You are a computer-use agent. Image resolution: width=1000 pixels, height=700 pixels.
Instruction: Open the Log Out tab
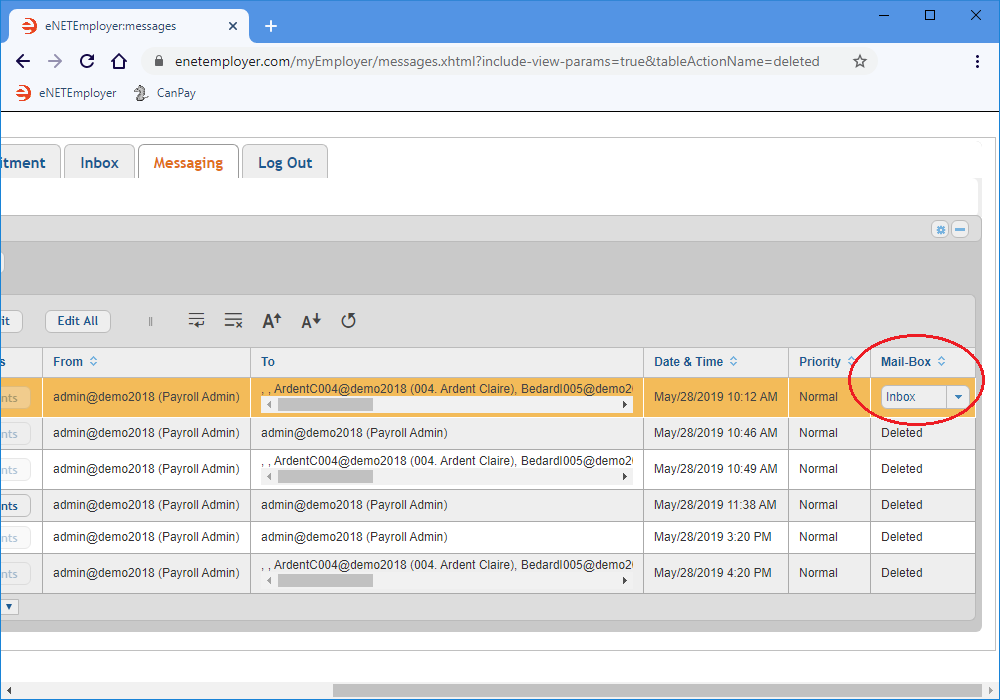pos(285,163)
